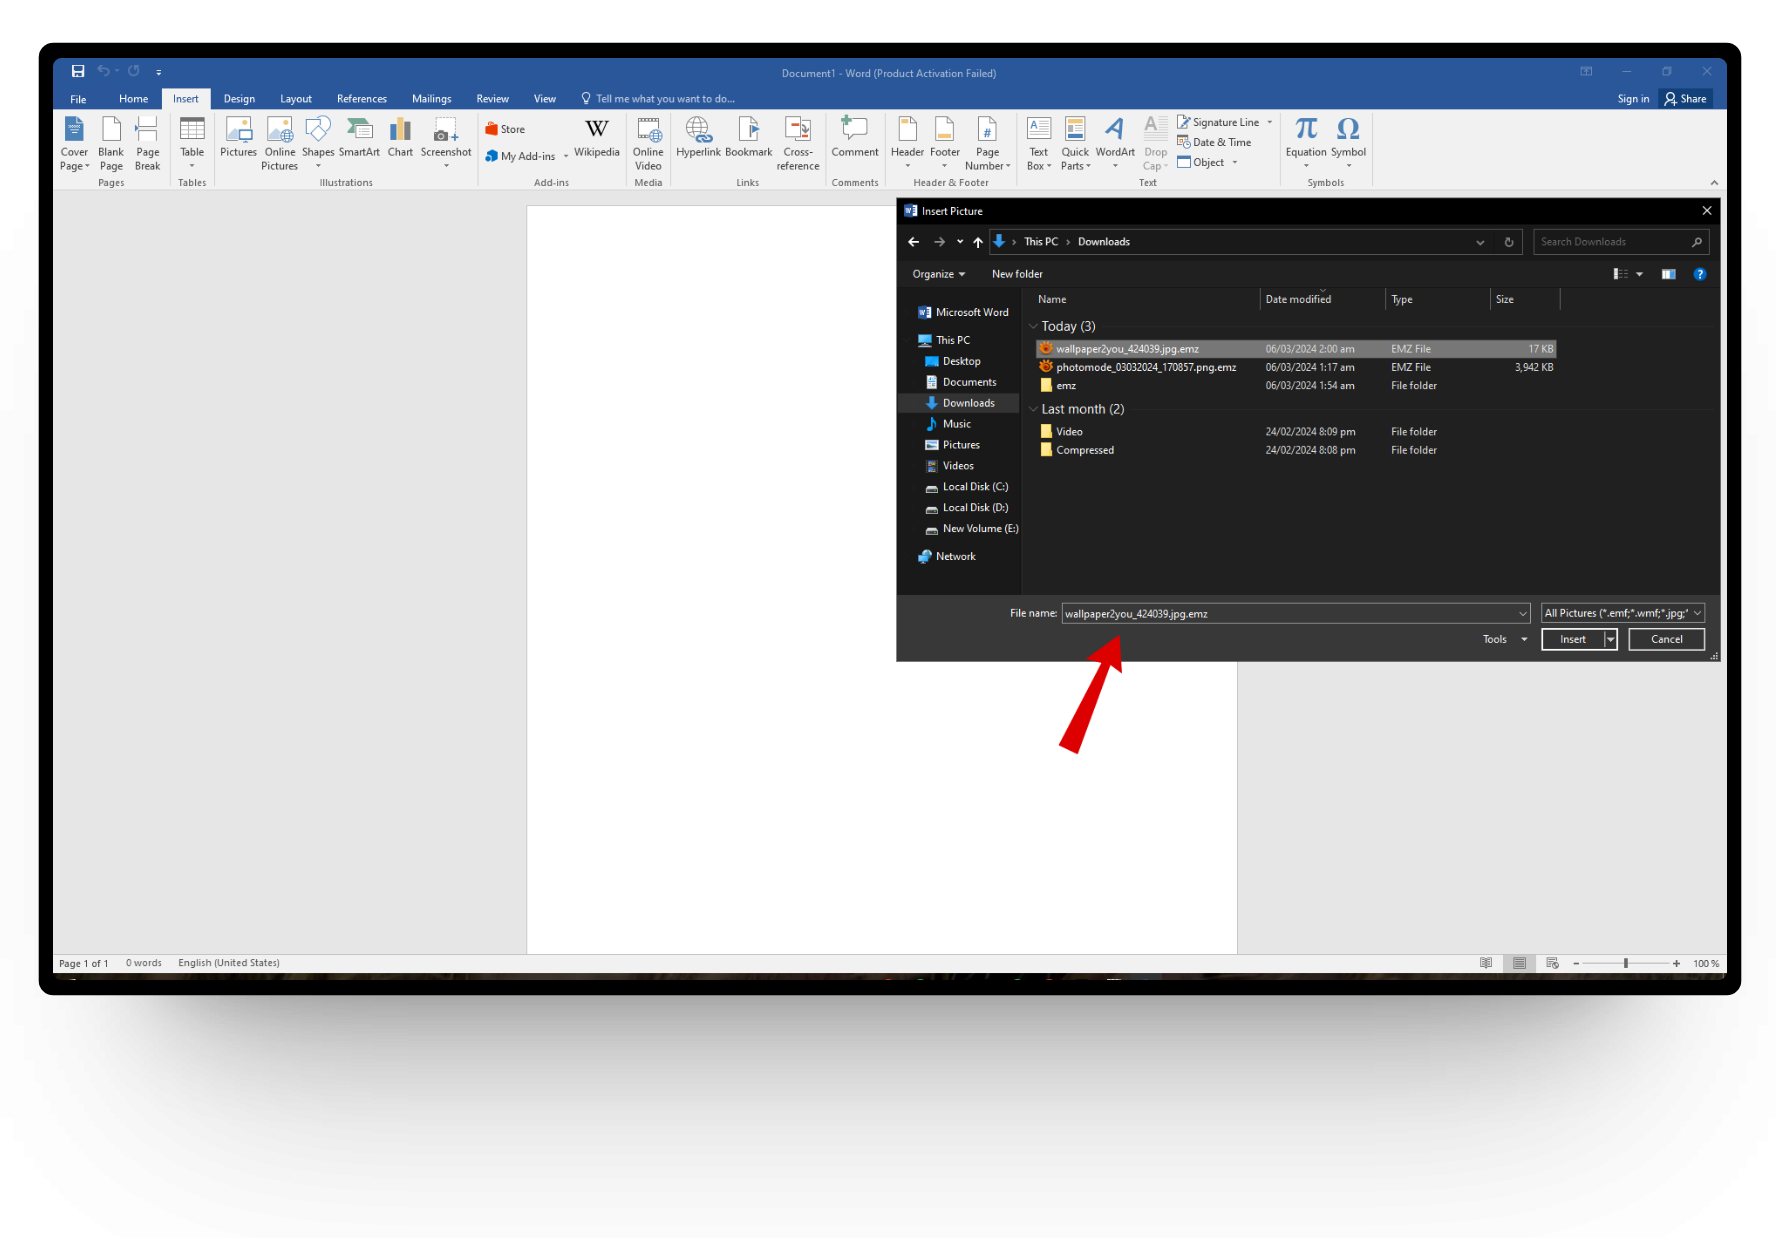
Task: Select photomode_03032024_170857.png.emz file
Action: [x=1296, y=367]
